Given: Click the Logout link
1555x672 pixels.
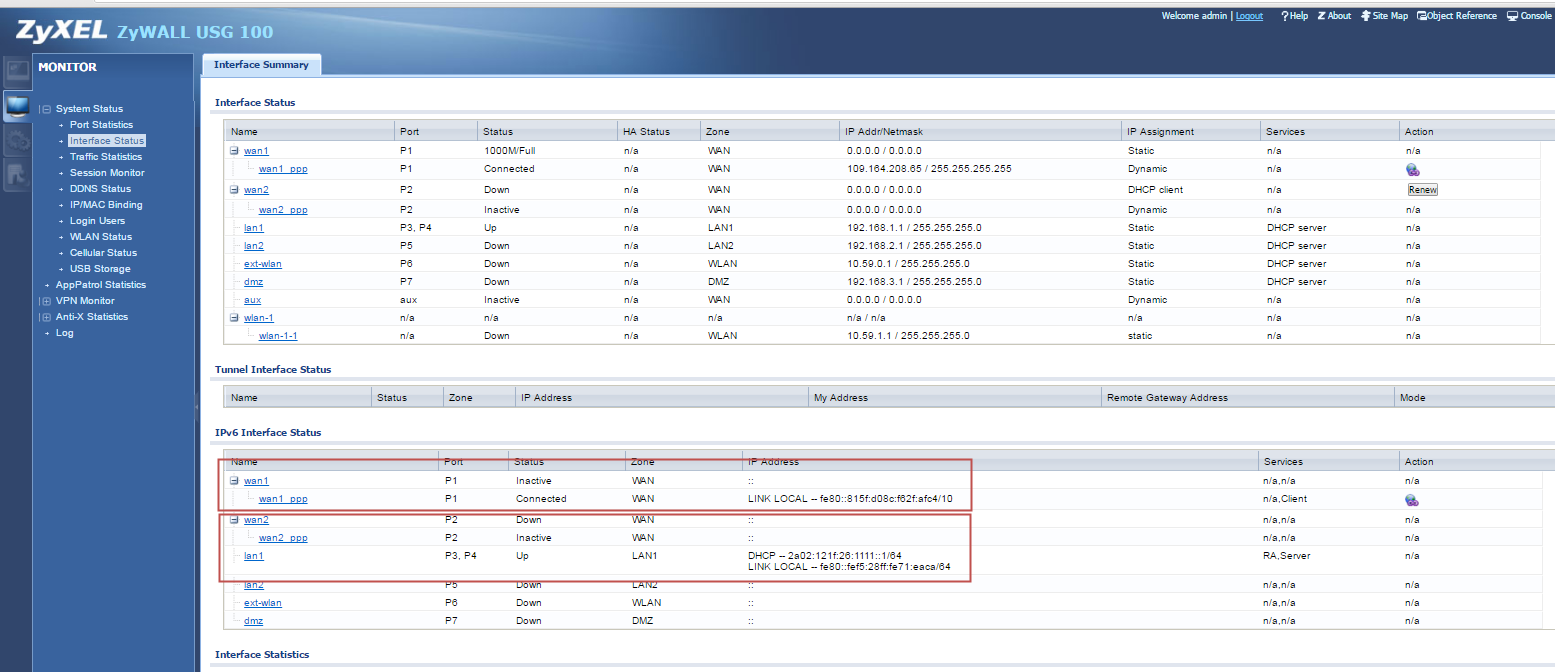Looking at the screenshot, I should (x=1249, y=16).
